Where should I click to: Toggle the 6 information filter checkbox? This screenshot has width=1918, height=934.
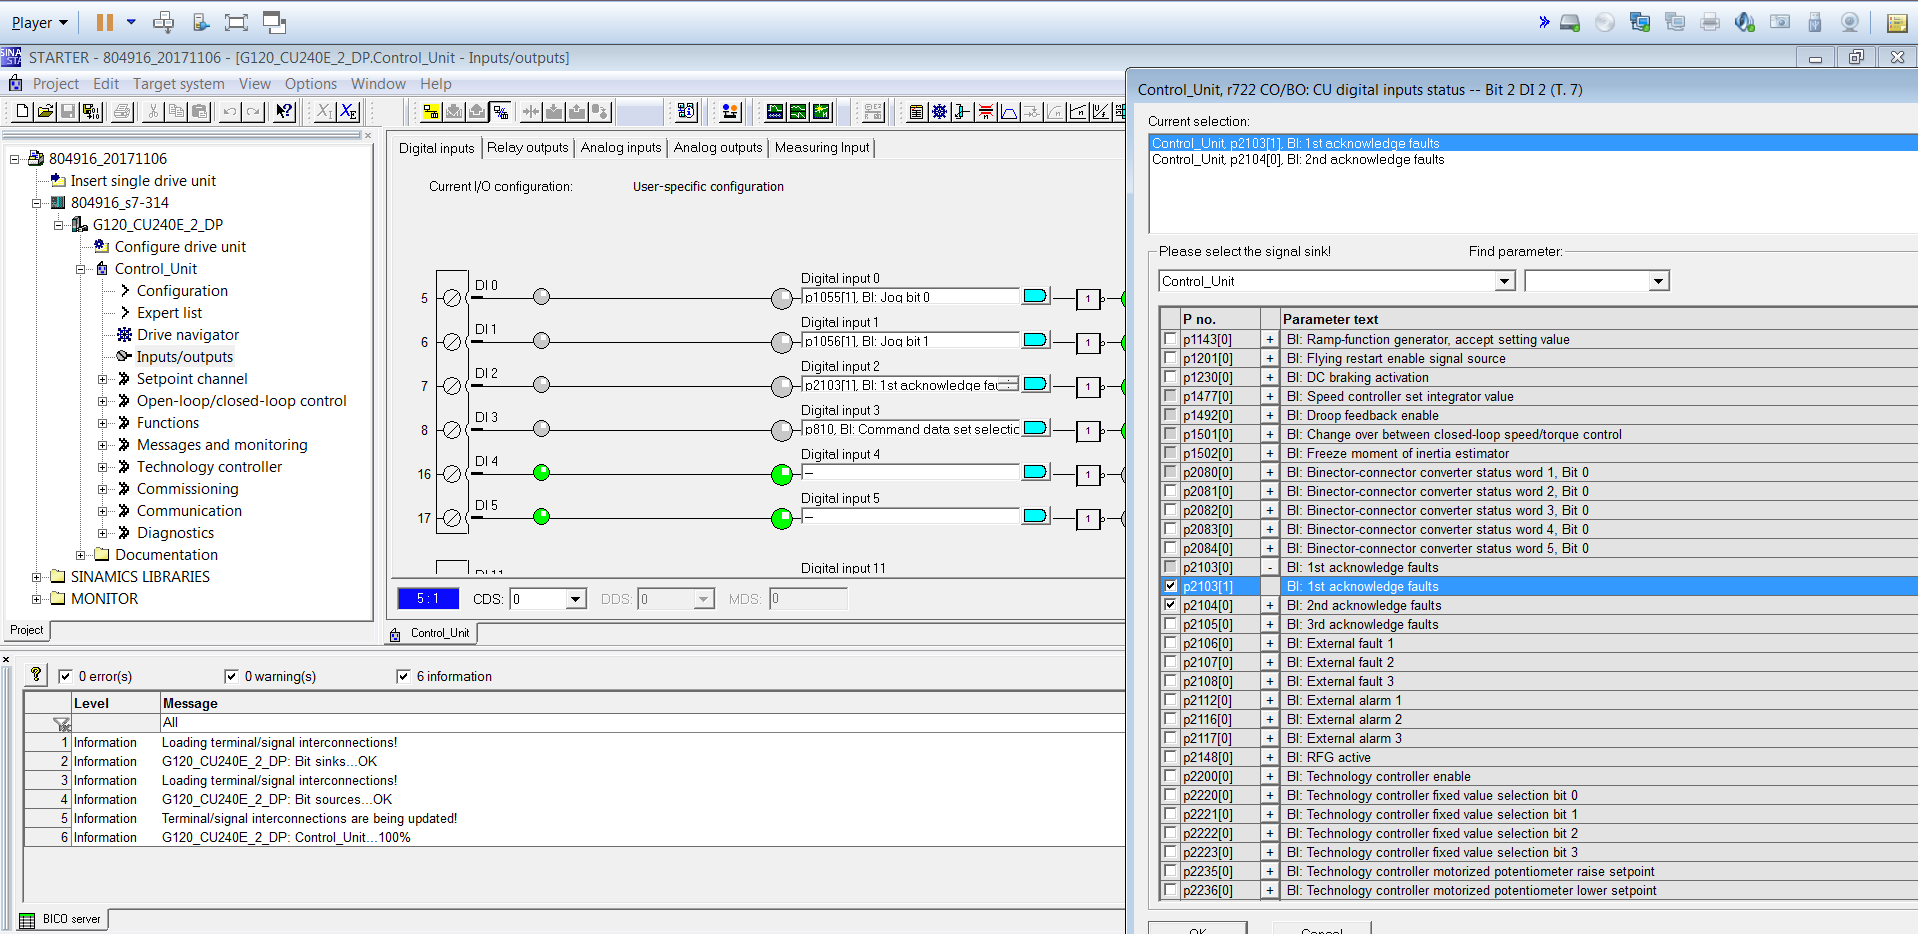tap(403, 676)
